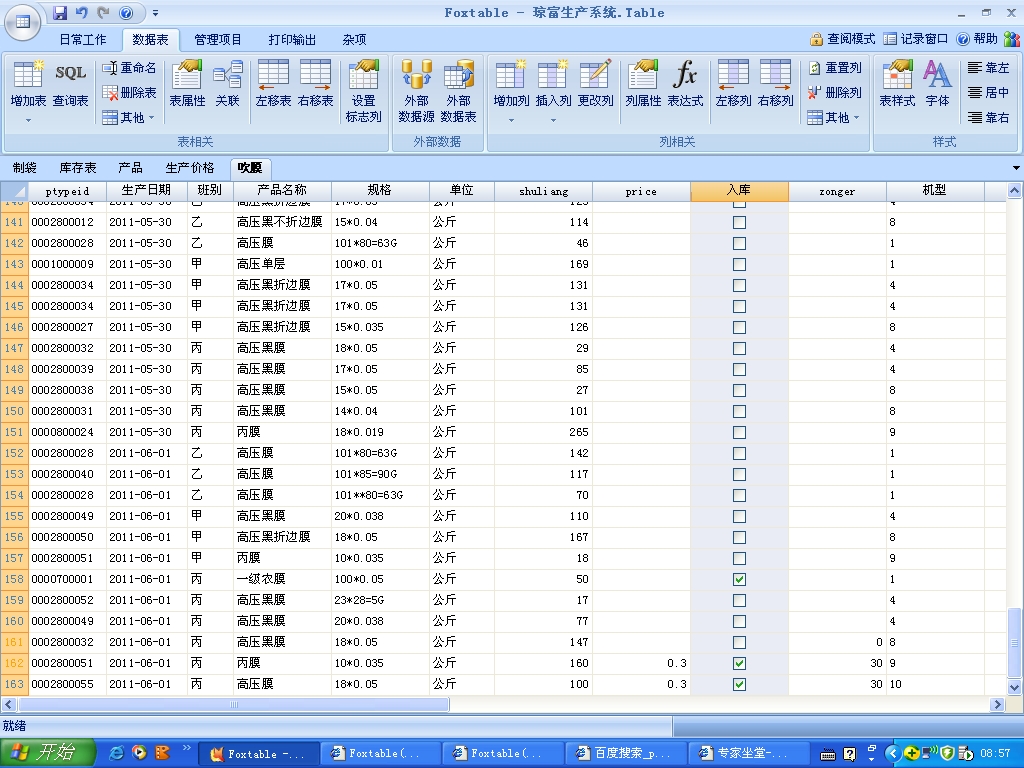The height and width of the screenshot is (768, 1024).
Task: Click 帮助 help button
Action: pos(978,39)
